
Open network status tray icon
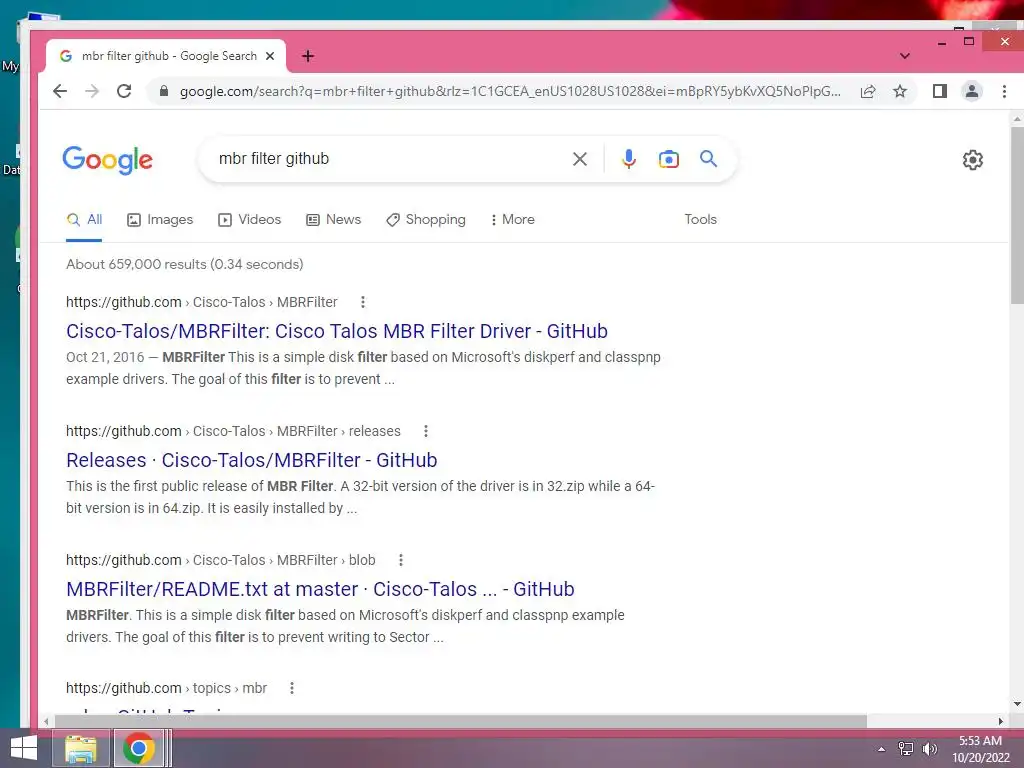point(906,749)
